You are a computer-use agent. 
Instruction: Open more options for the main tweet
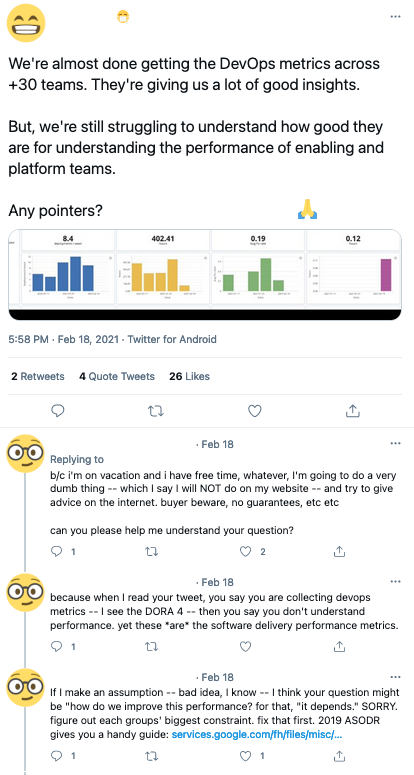pos(395,16)
